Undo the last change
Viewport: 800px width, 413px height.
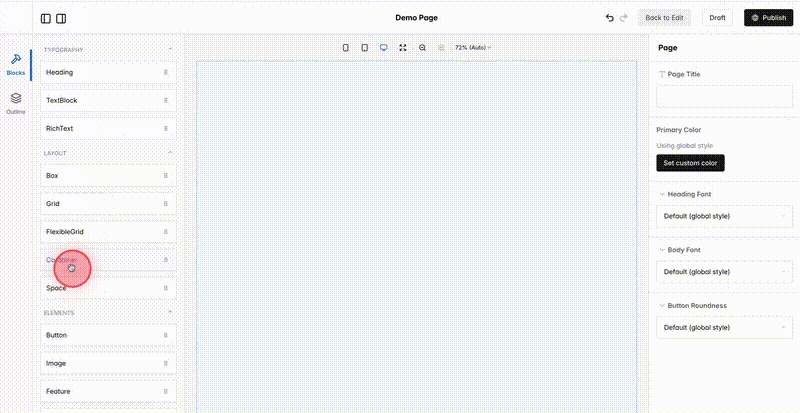click(x=610, y=18)
